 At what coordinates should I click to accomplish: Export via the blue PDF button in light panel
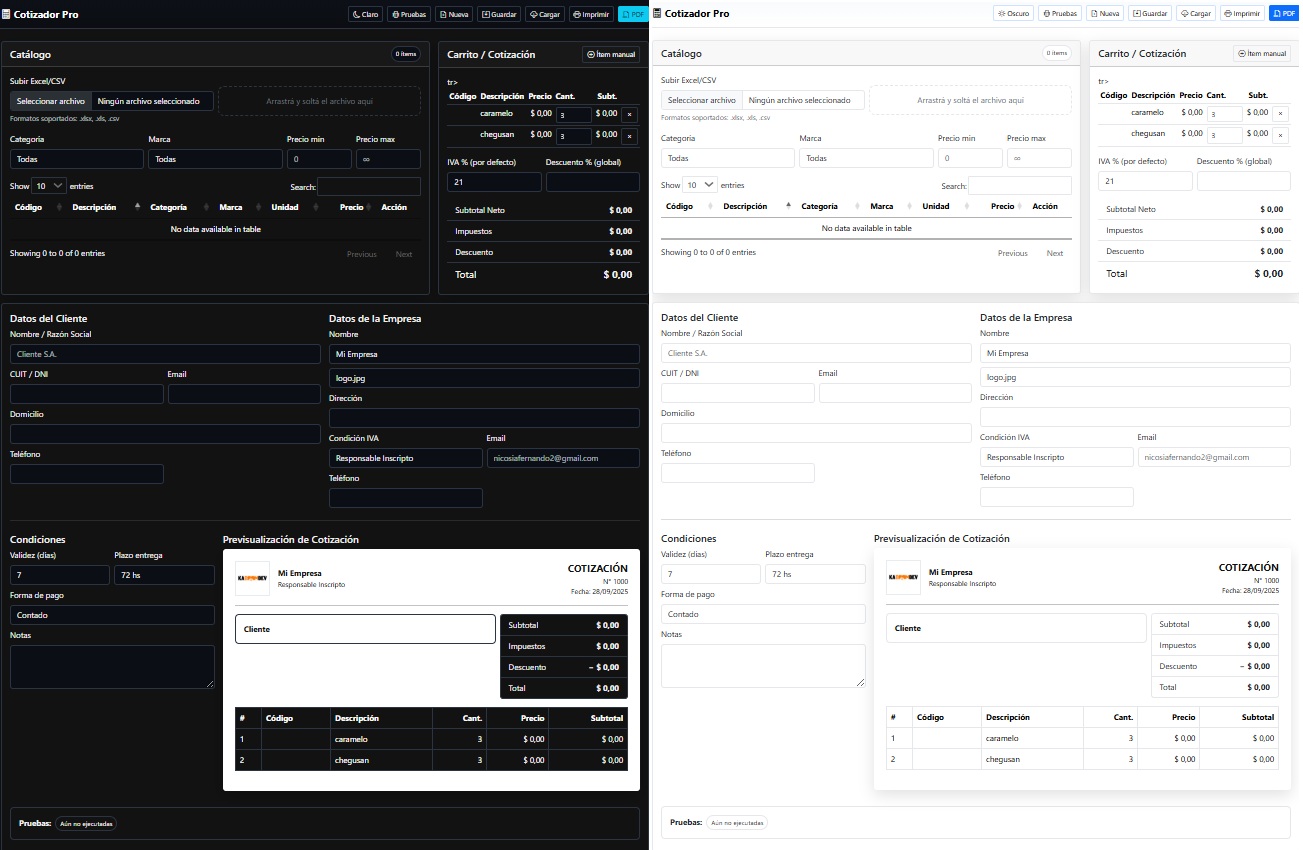[x=1281, y=14]
